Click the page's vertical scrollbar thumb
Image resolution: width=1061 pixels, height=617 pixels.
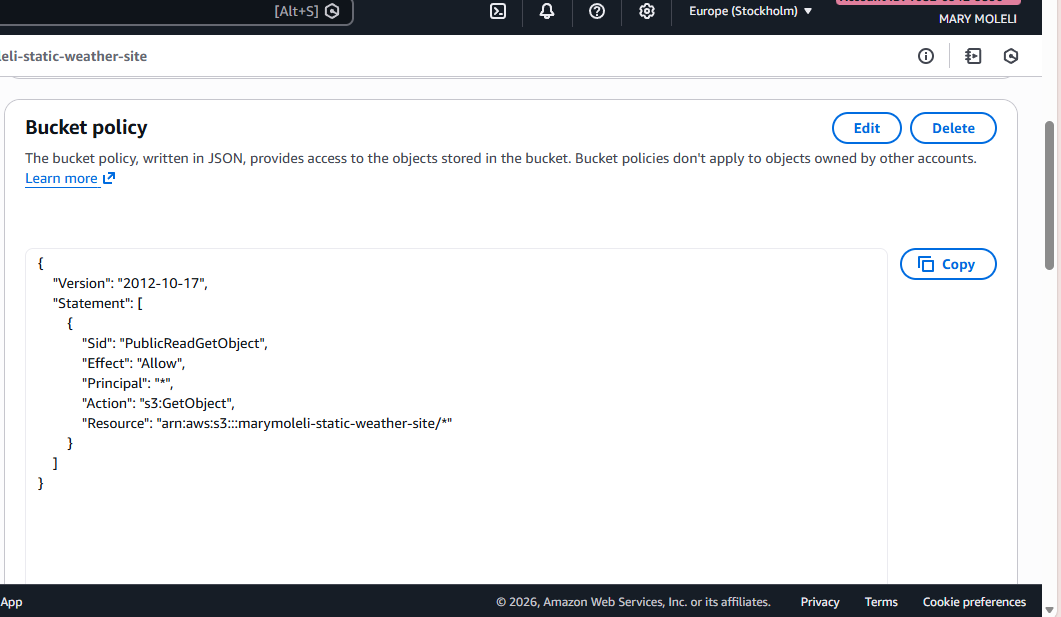pyautogui.click(x=1049, y=195)
